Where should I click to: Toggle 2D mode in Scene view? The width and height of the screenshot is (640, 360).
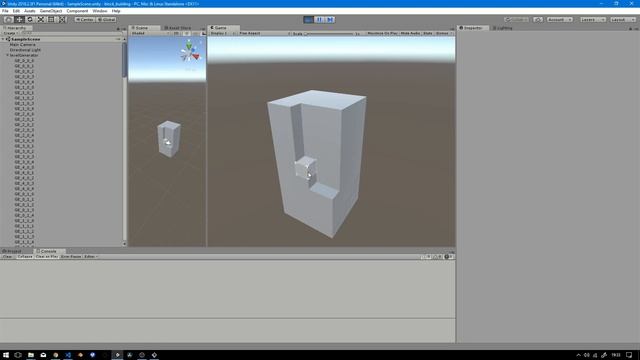(176, 33)
